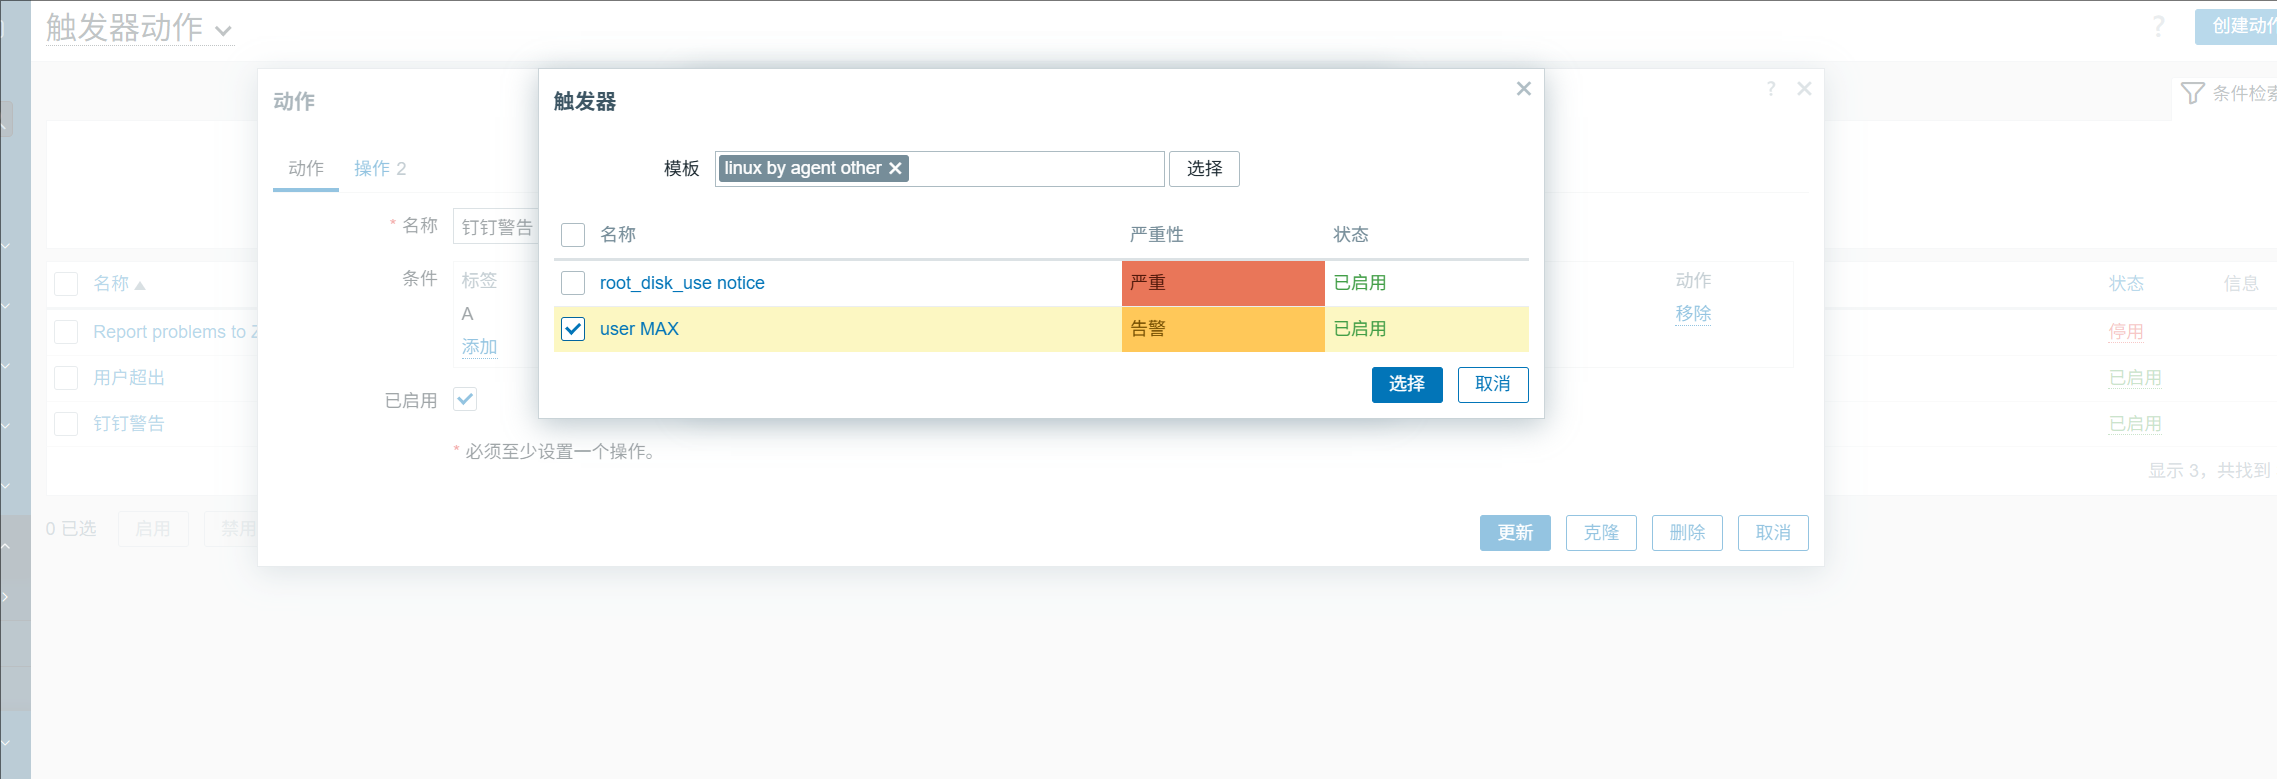Toggle the 停用 status link

click(x=2126, y=332)
